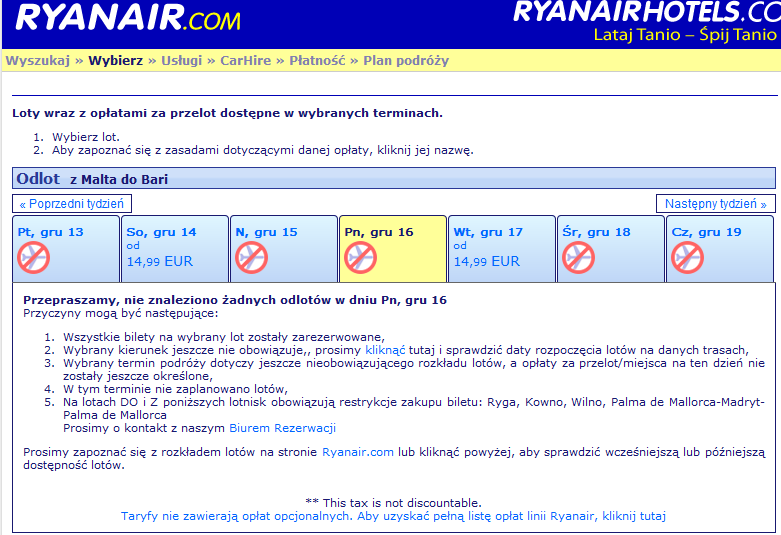The width and height of the screenshot is (781, 535).
Task: Select the Wt, gru 17 date tab
Action: (x=502, y=249)
